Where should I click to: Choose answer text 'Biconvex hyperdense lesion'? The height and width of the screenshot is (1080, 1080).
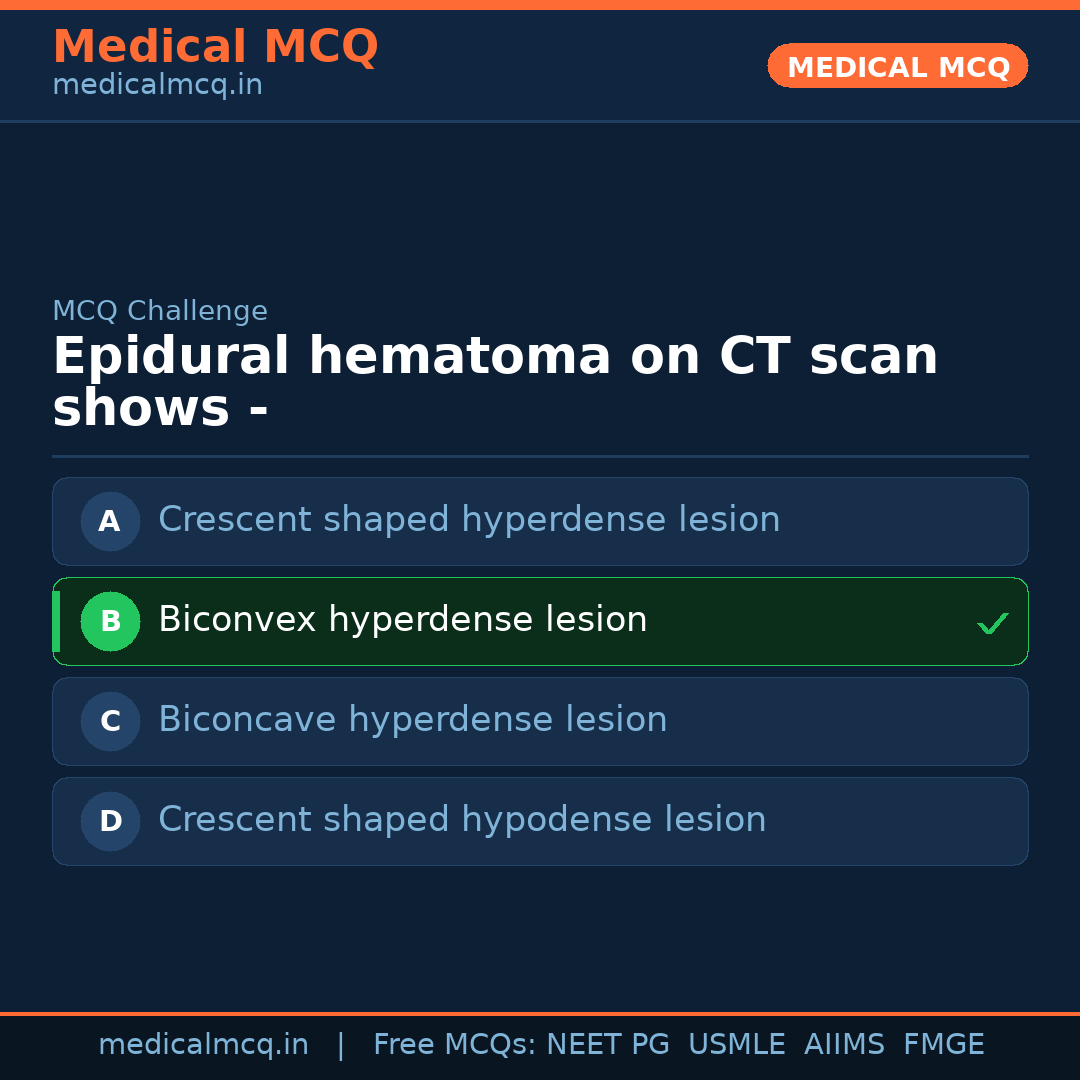(402, 620)
